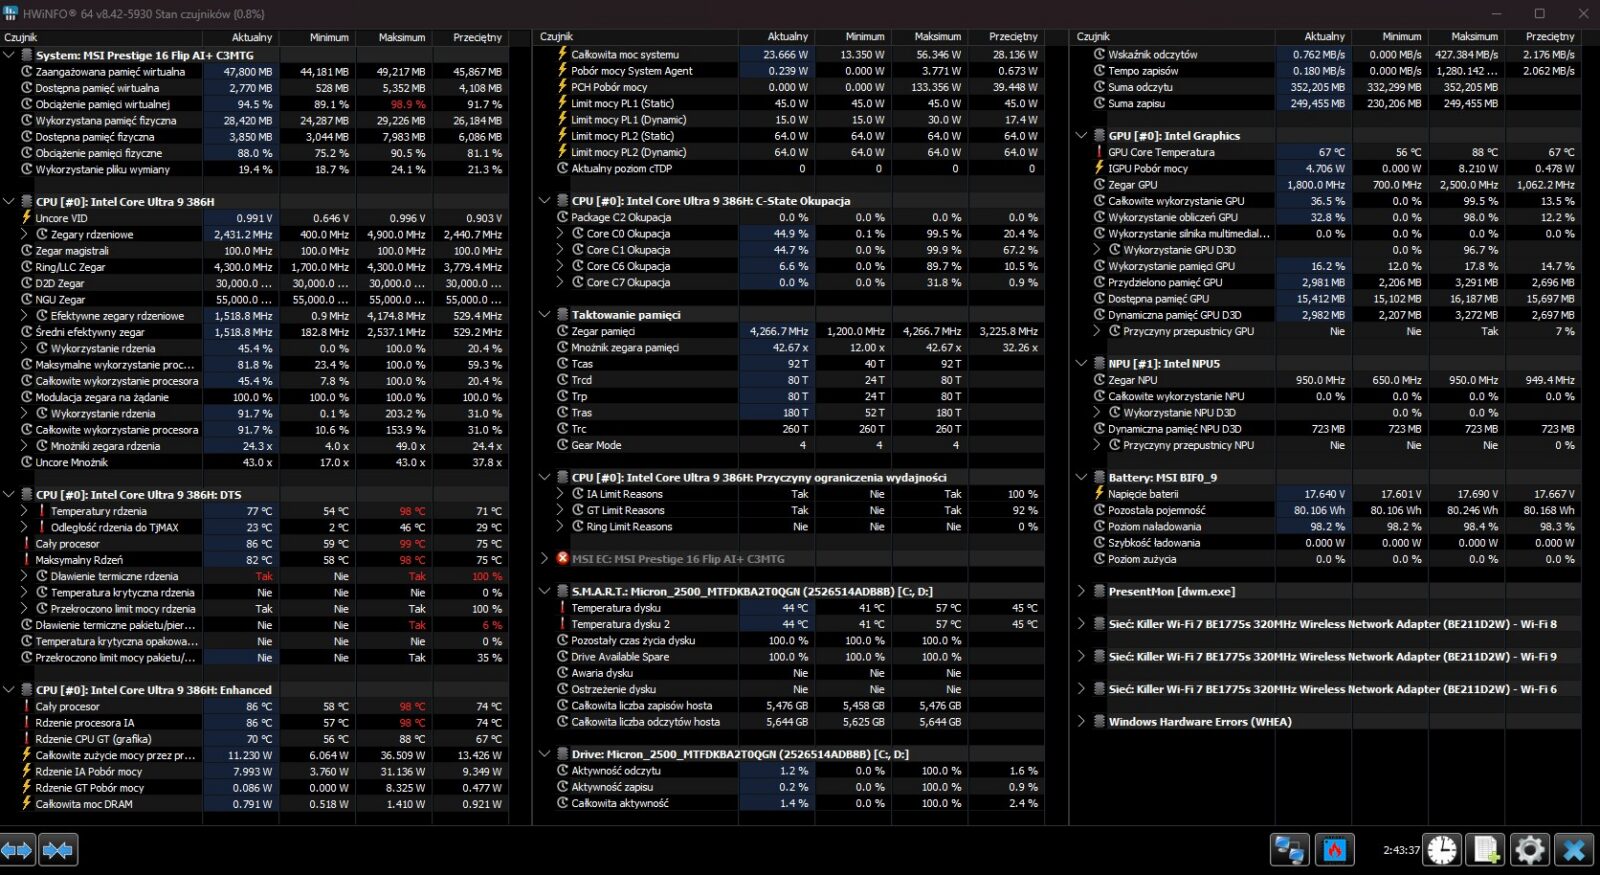Collapse GPU [#0]: Intel Graphics section
The width and height of the screenshot is (1600, 875).
[x=1081, y=135]
